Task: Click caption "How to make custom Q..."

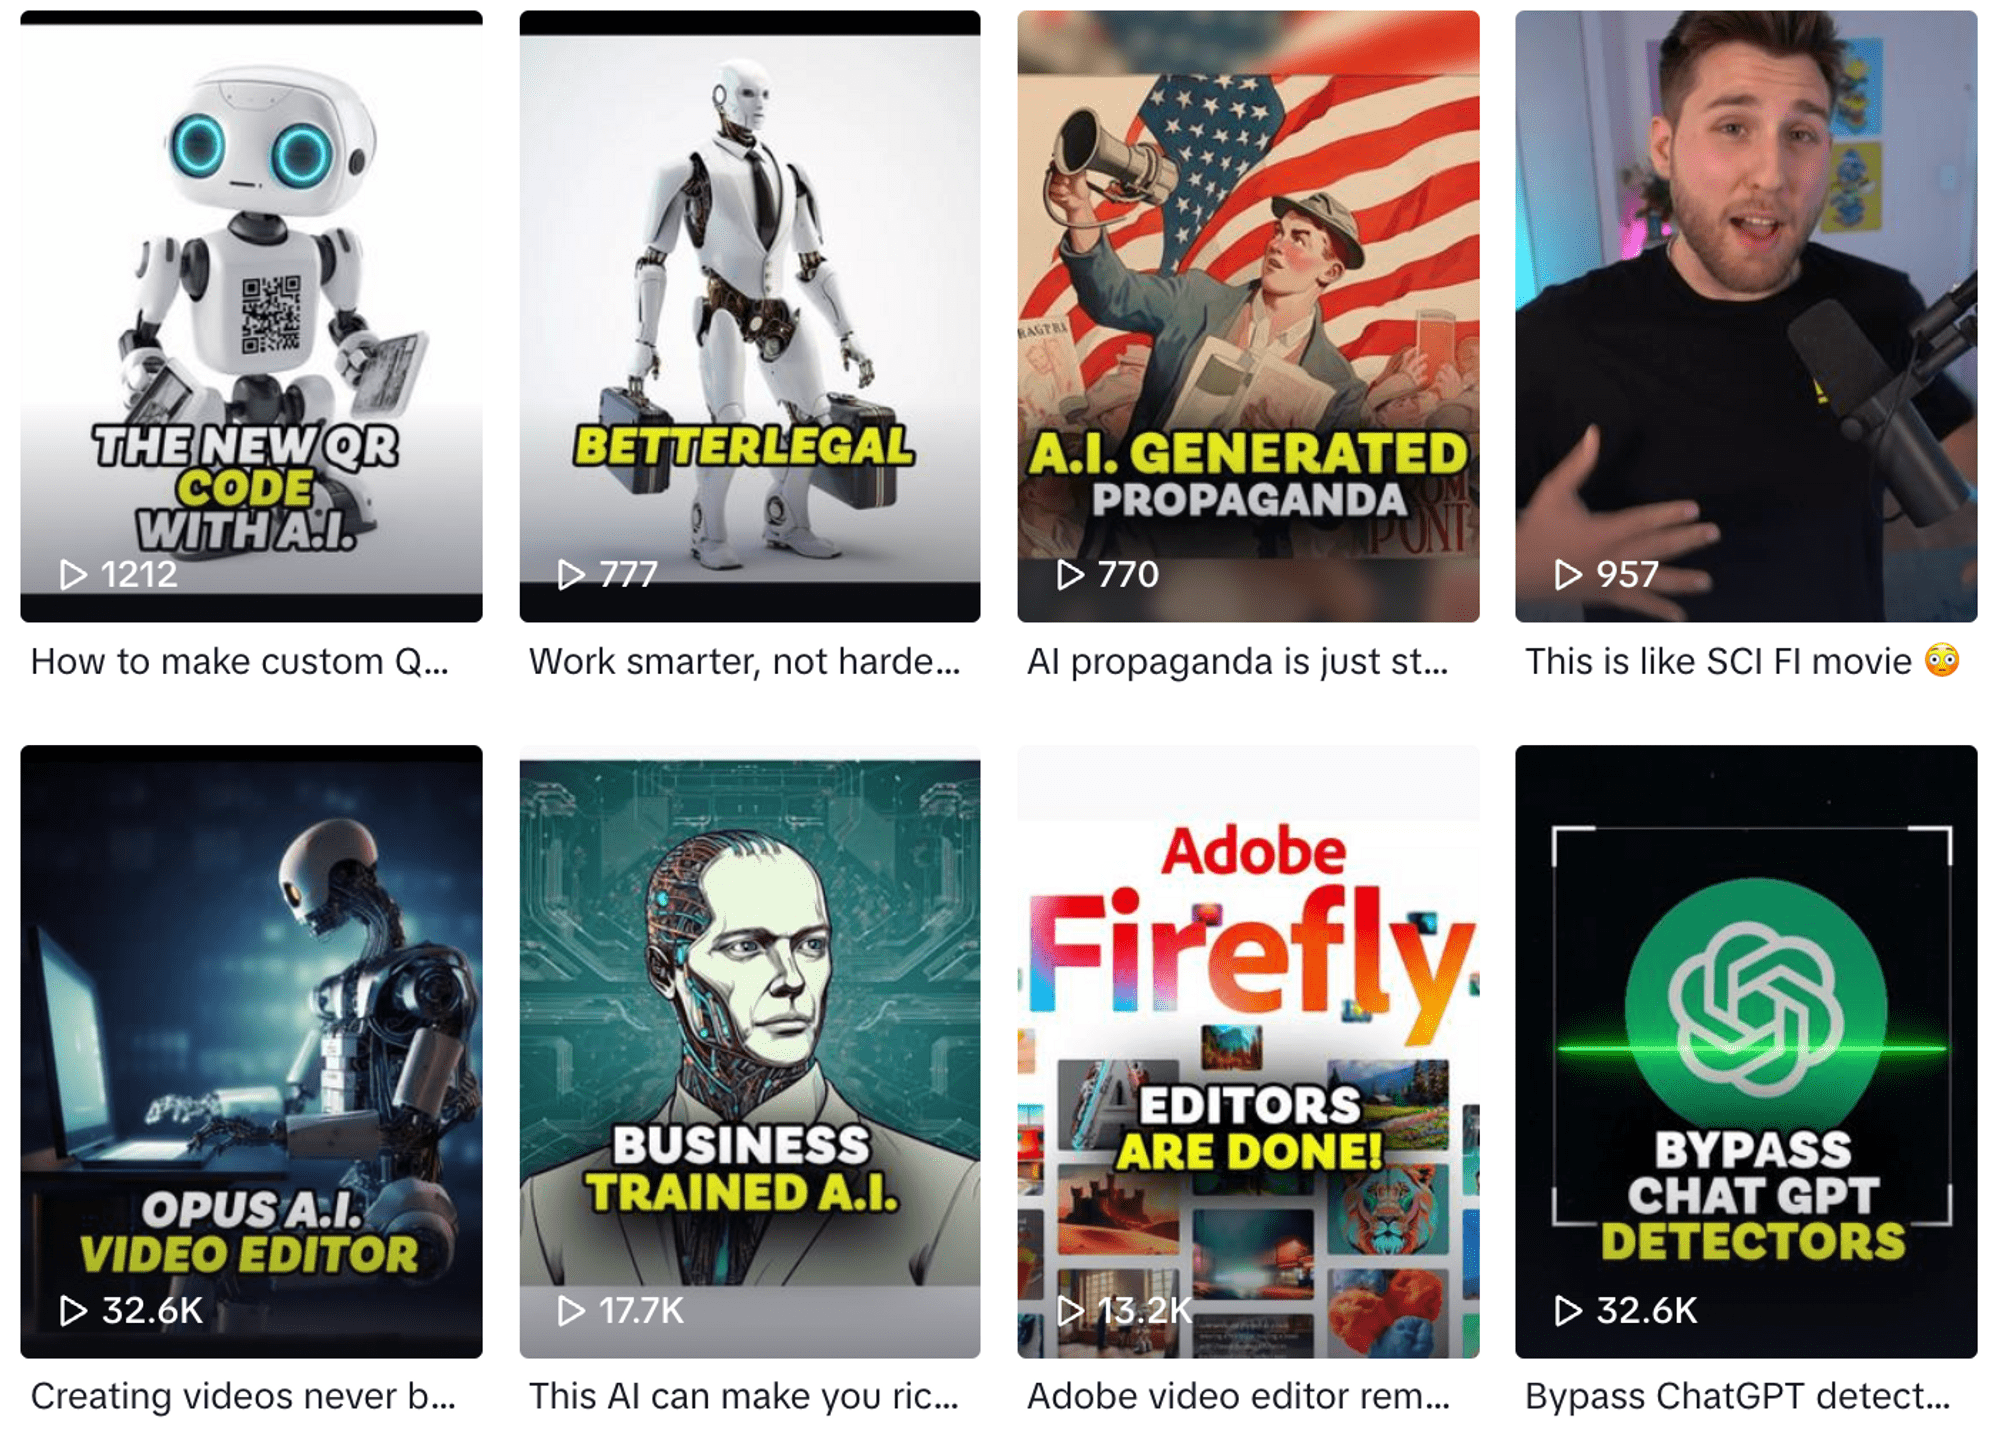Action: [240, 662]
